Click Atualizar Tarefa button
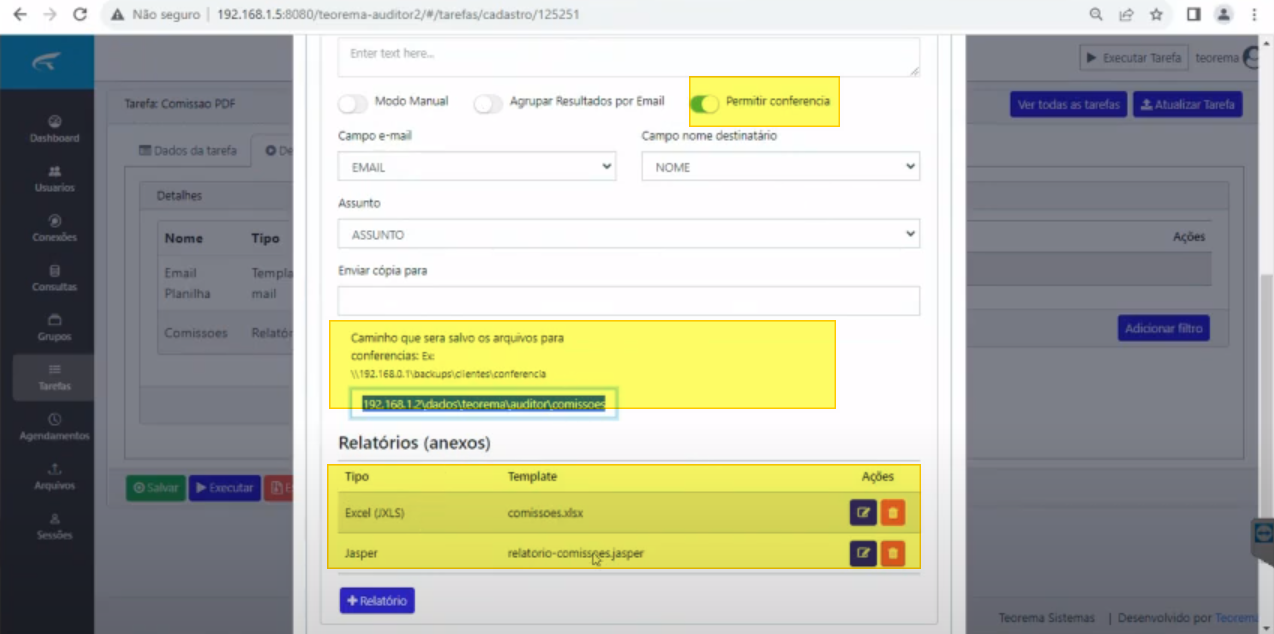 (x=1188, y=104)
